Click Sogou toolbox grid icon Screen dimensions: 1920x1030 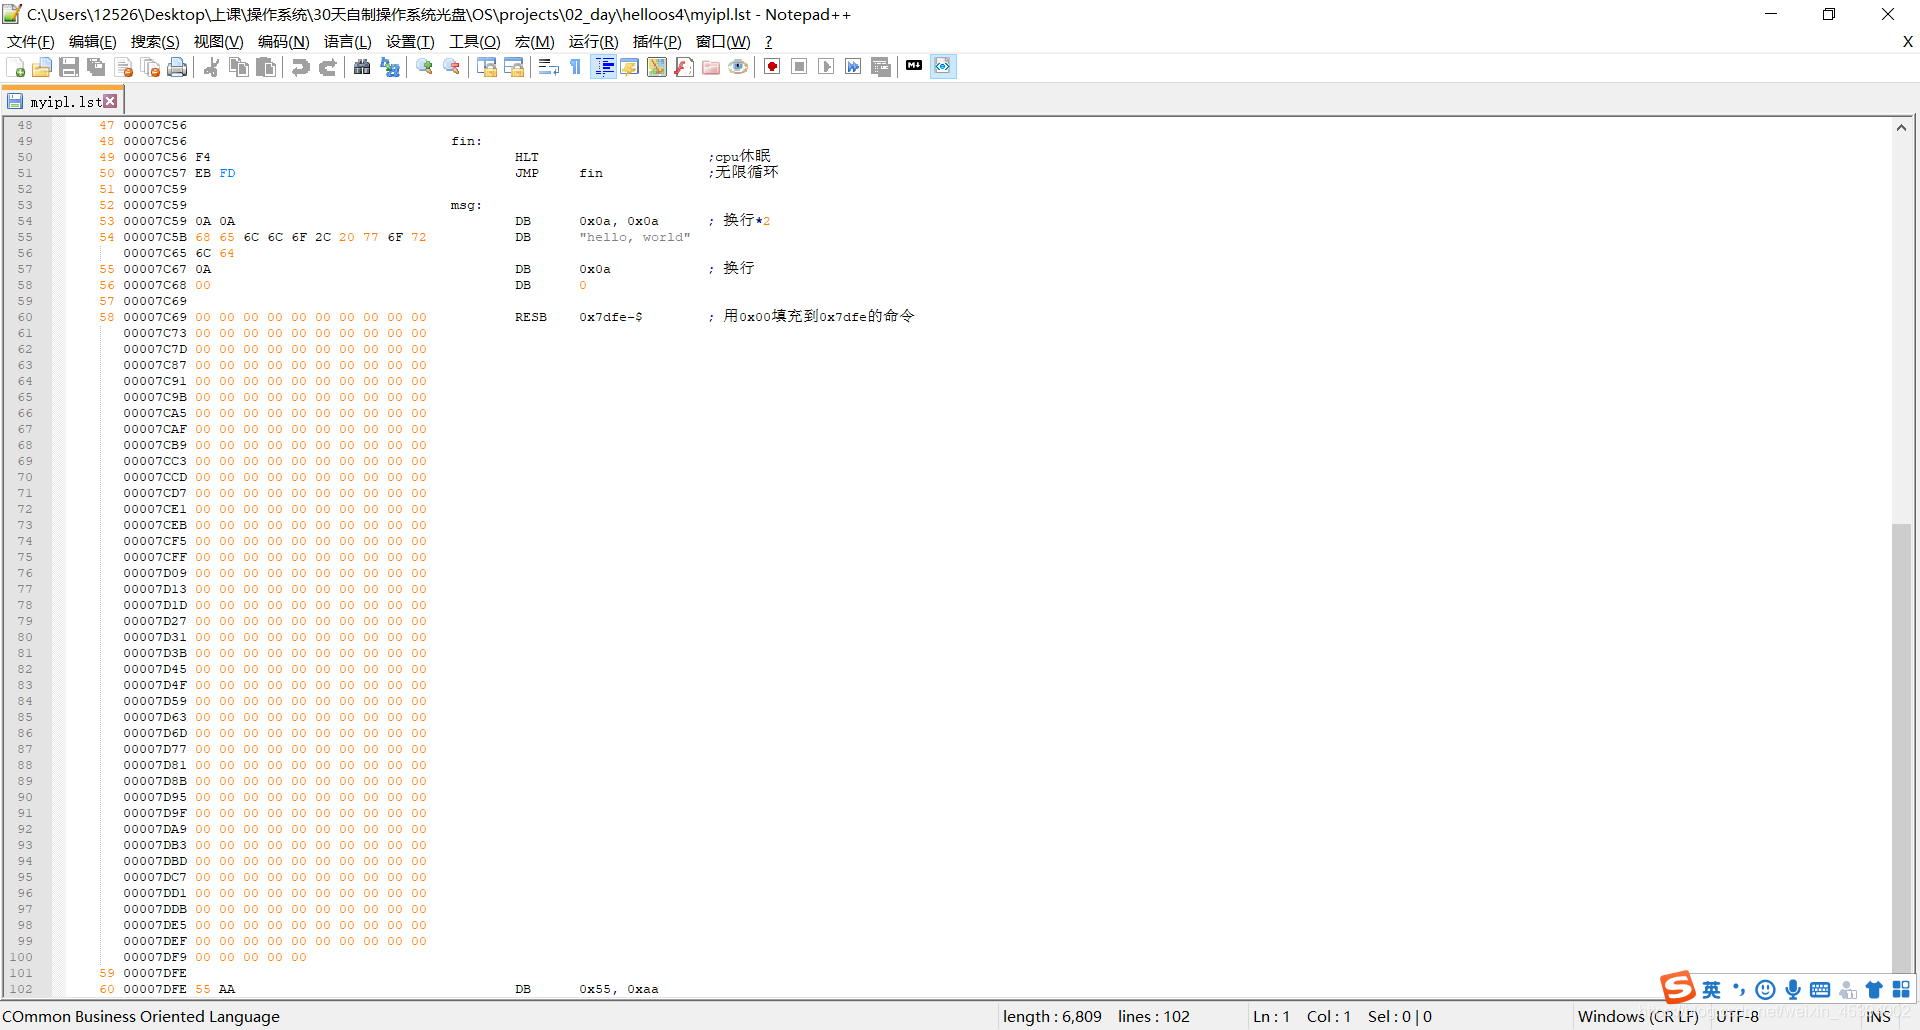(x=1901, y=989)
